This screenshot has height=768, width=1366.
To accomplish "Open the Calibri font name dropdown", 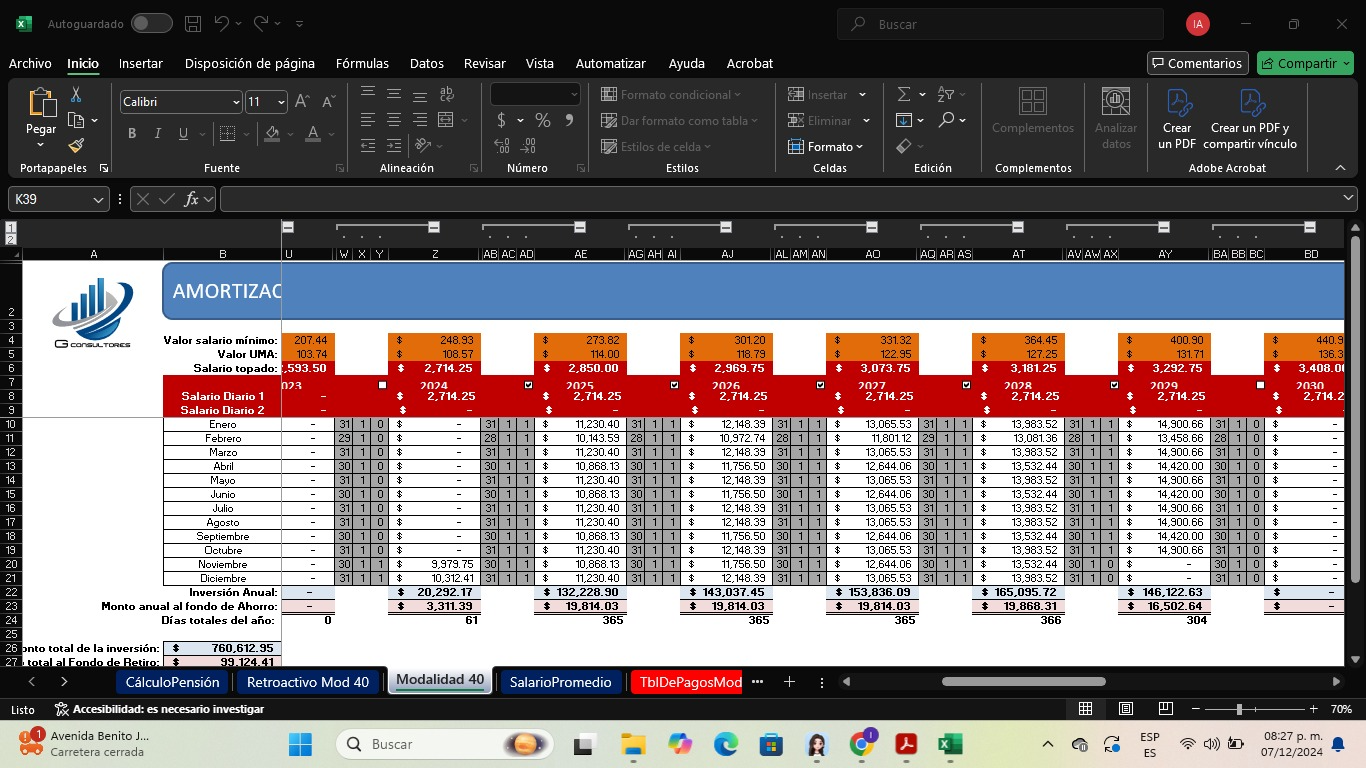I will pyautogui.click(x=236, y=102).
